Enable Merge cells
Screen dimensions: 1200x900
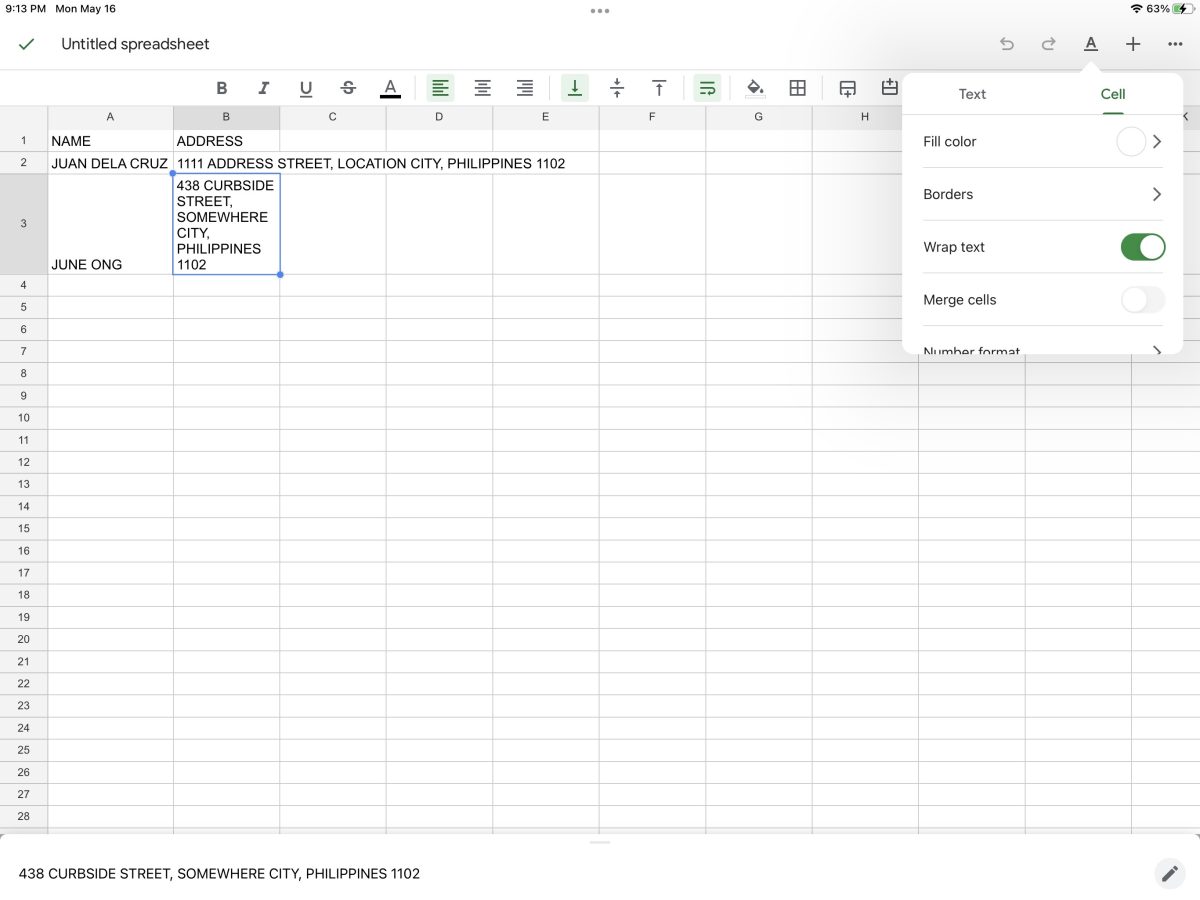pos(1142,299)
